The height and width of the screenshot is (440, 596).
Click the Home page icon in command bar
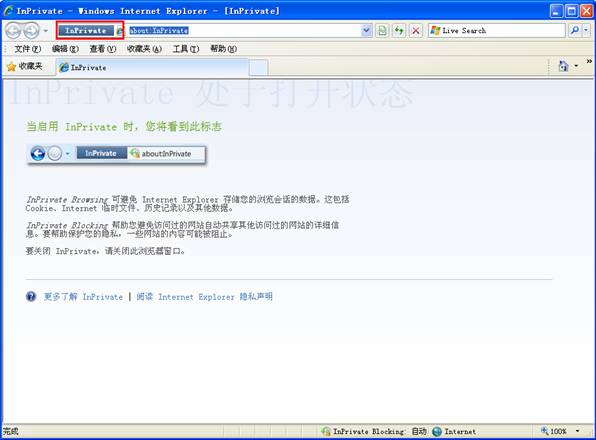click(x=563, y=66)
